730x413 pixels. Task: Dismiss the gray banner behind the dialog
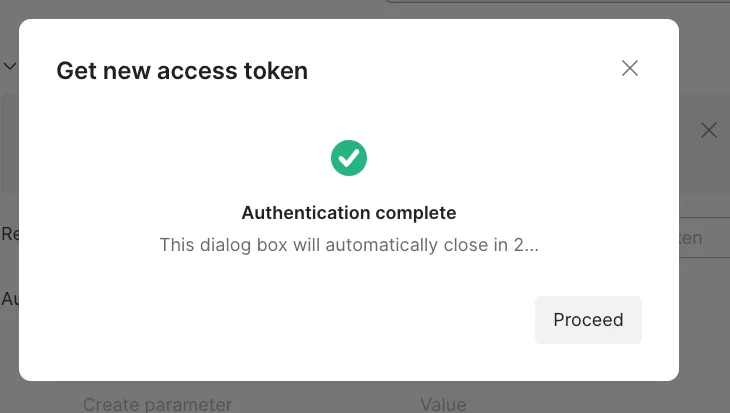pos(708,130)
